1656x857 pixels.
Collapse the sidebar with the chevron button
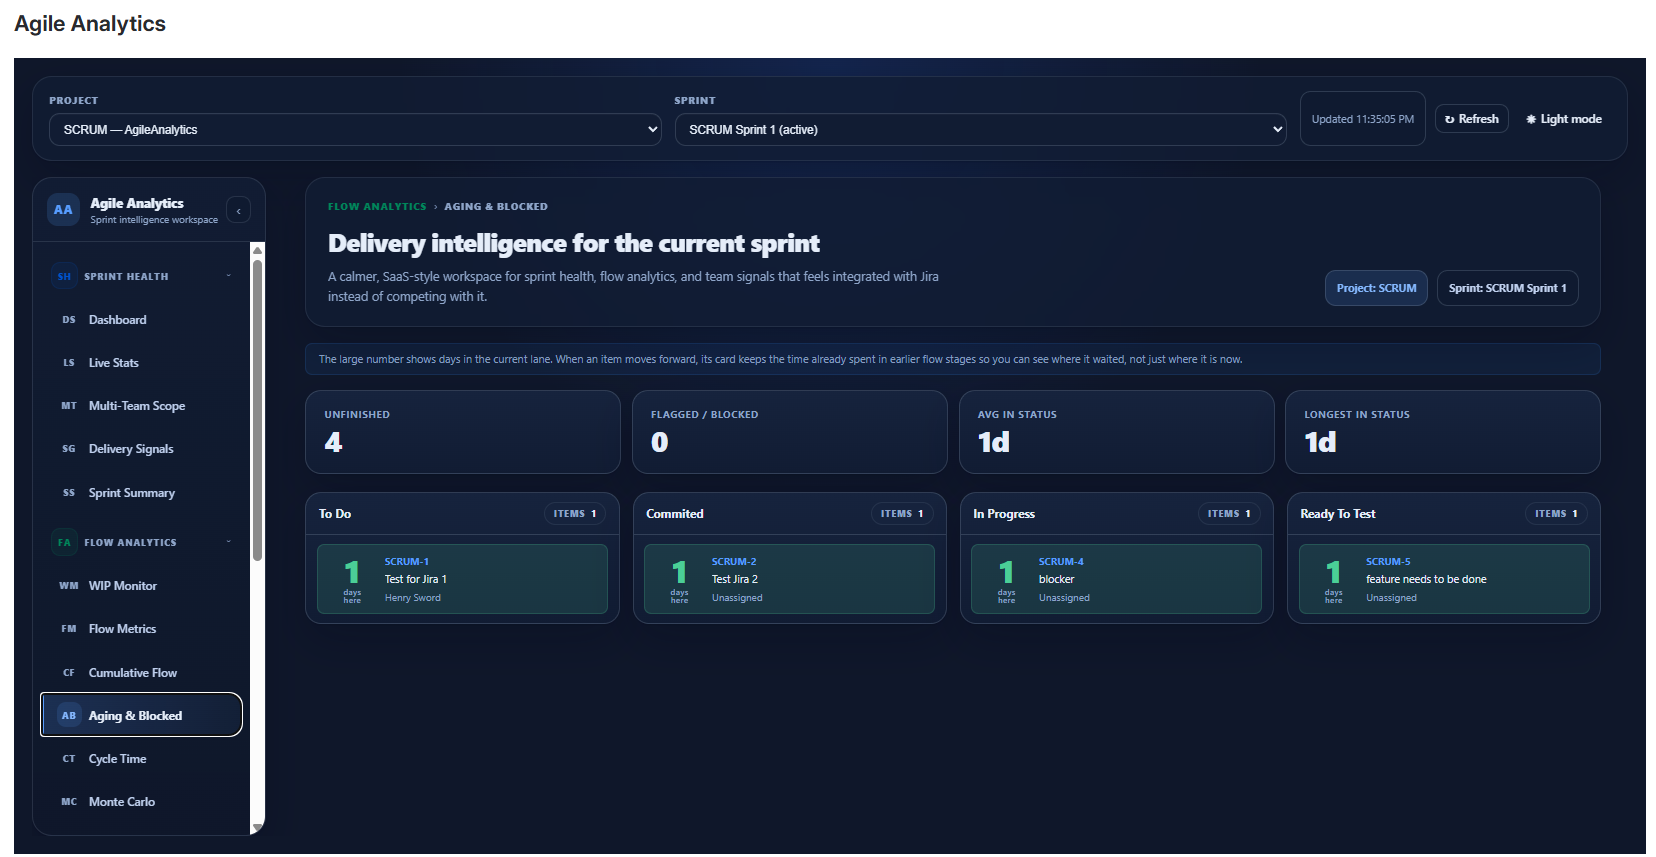coord(238,211)
